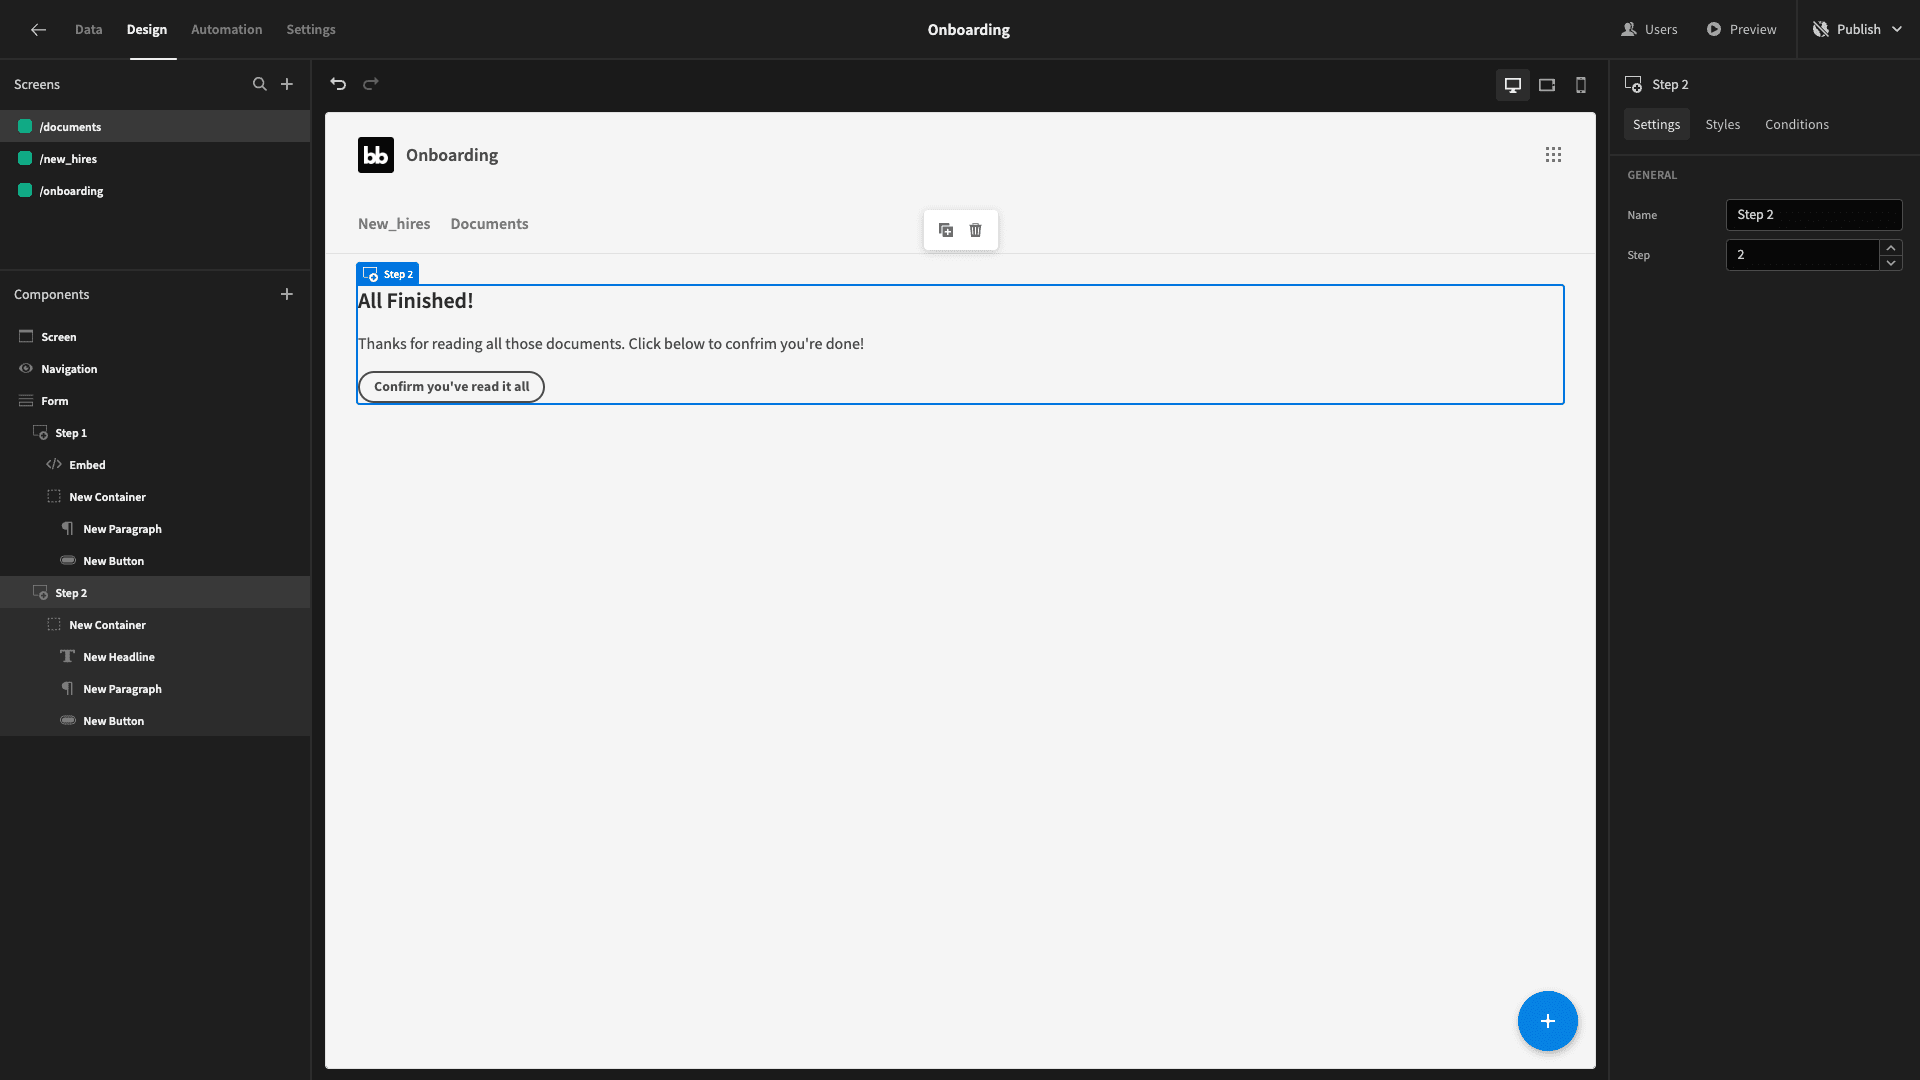
Task: Click the back arrow icon
Action: [38, 30]
